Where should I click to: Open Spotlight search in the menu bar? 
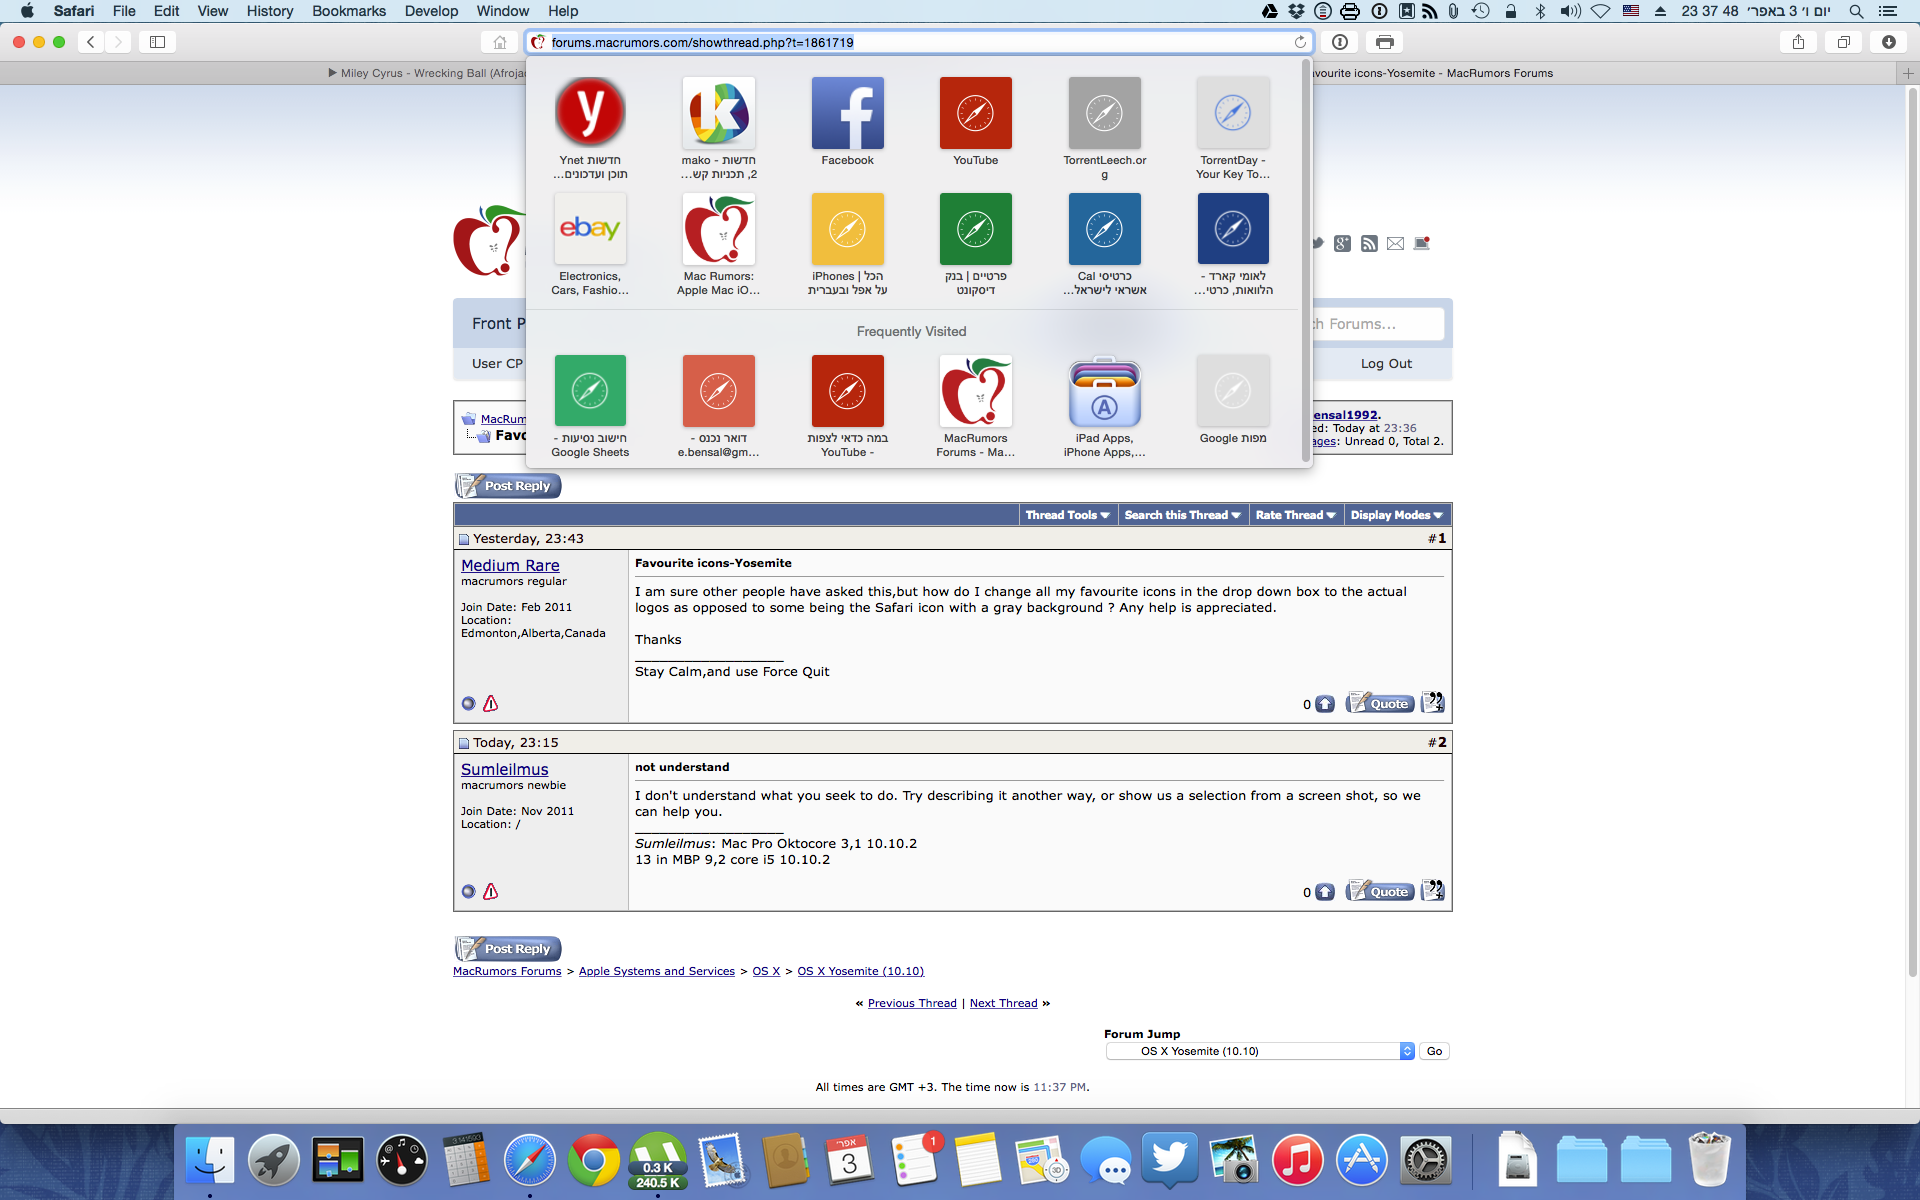(x=1856, y=11)
